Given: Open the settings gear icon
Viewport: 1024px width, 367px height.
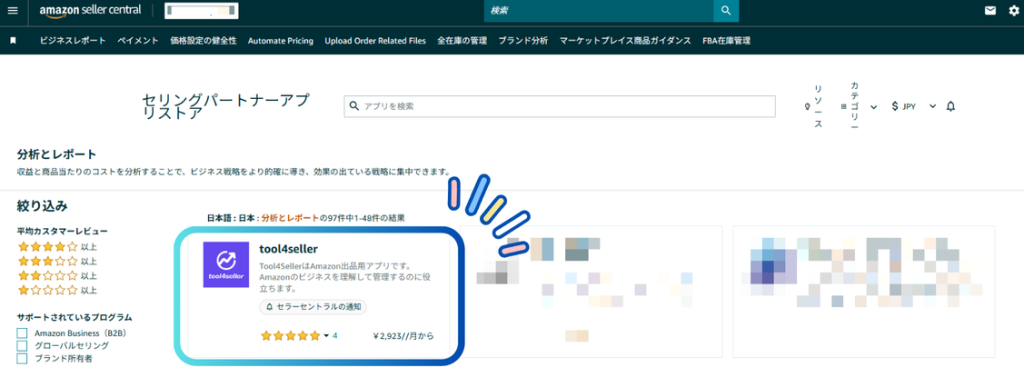Looking at the screenshot, I should (1014, 10).
